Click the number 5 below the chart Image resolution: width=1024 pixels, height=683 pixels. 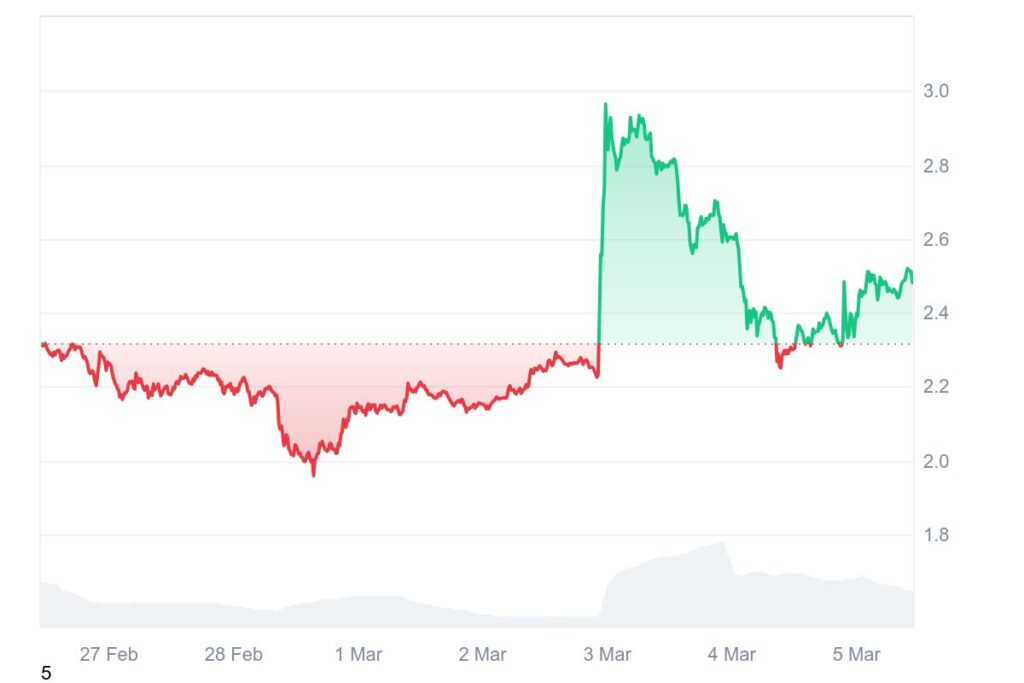46,673
